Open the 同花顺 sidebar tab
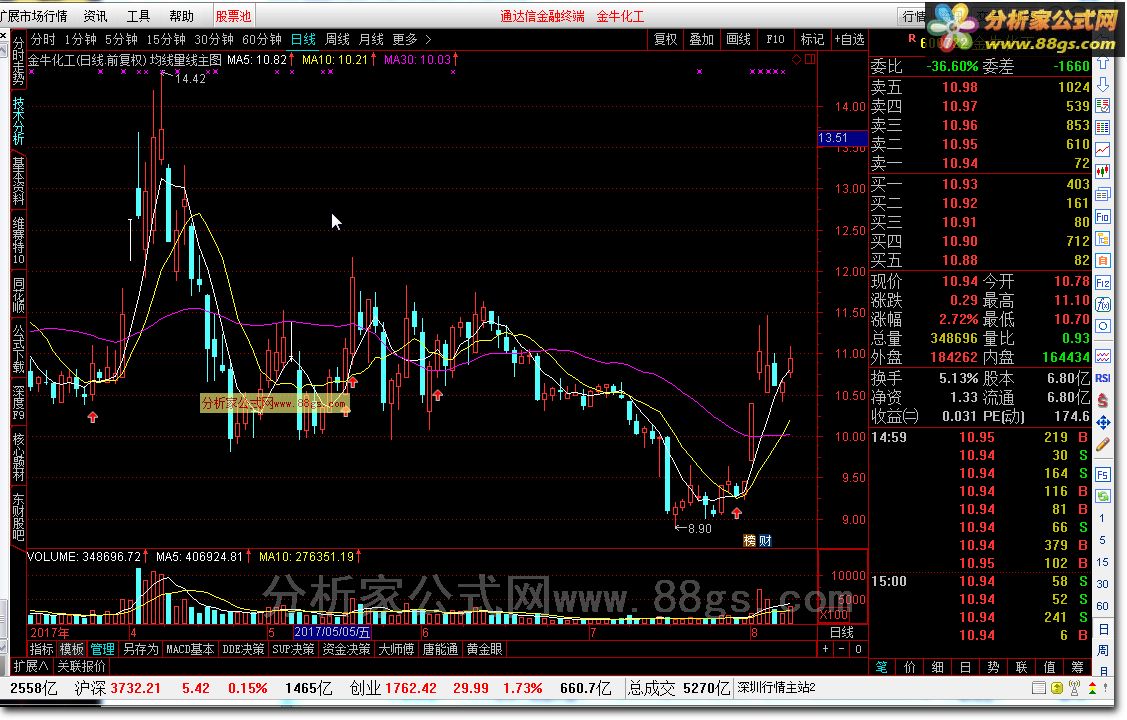The width and height of the screenshot is (1127, 720). click(18, 295)
